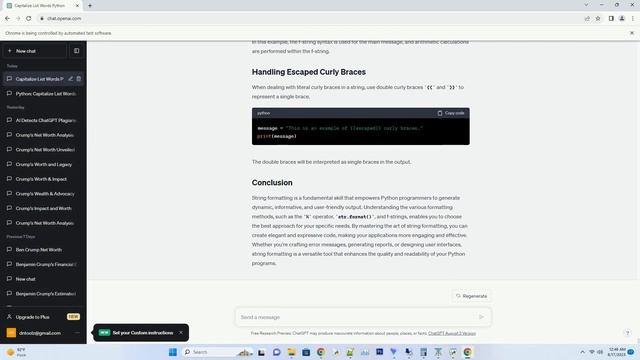Collapse the sidebar with the panel icon
The width and height of the screenshot is (640, 360).
[x=76, y=51]
